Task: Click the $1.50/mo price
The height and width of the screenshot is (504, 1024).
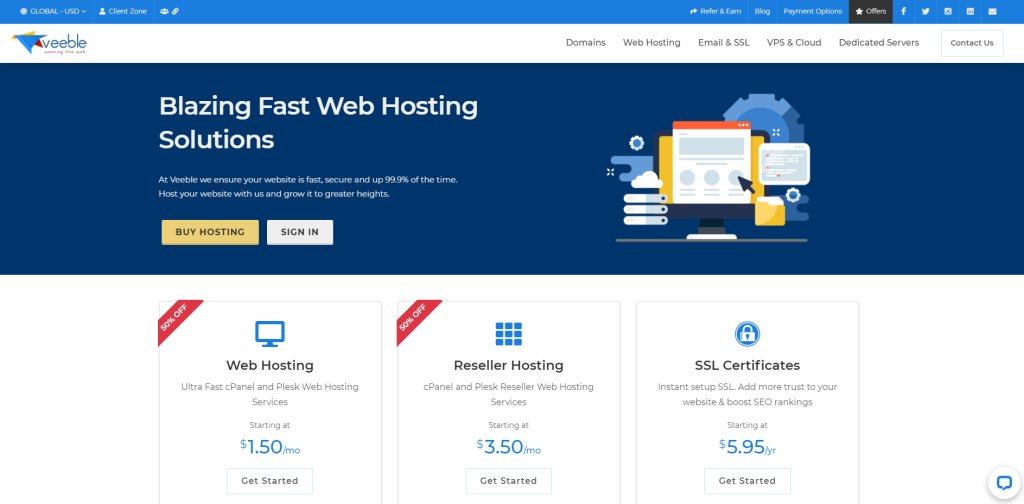Action: (x=270, y=447)
